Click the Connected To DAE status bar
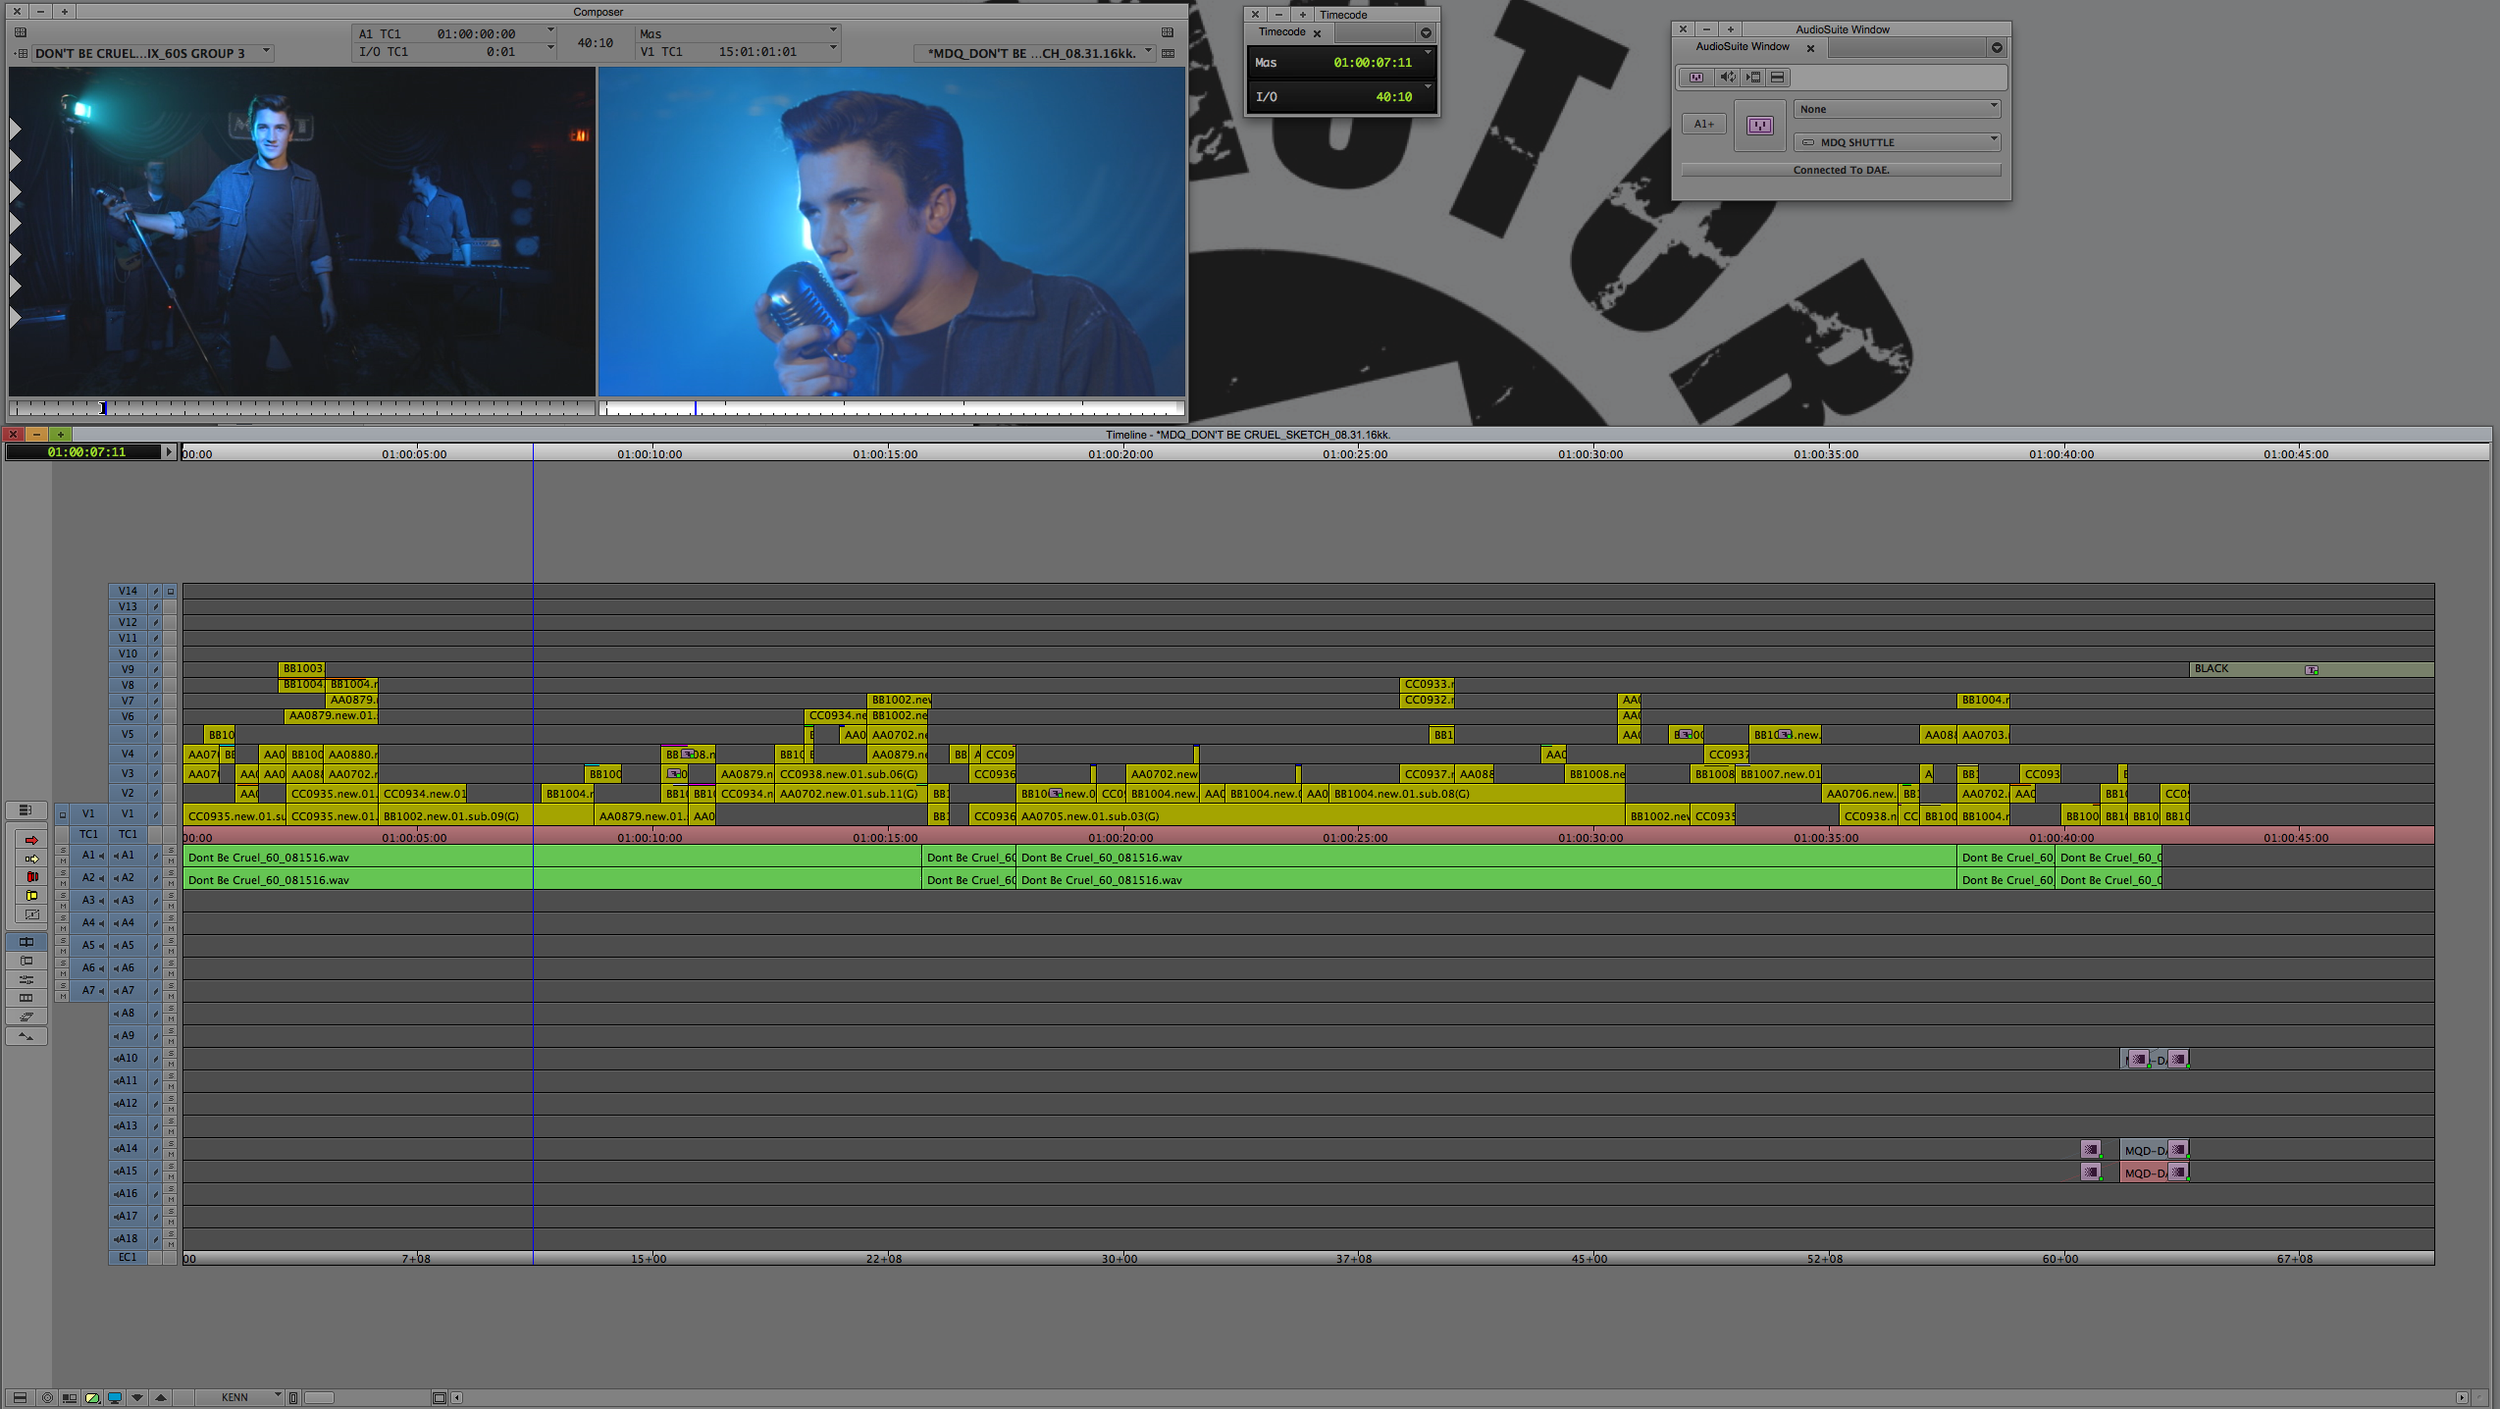The width and height of the screenshot is (2500, 1409). (1841, 170)
